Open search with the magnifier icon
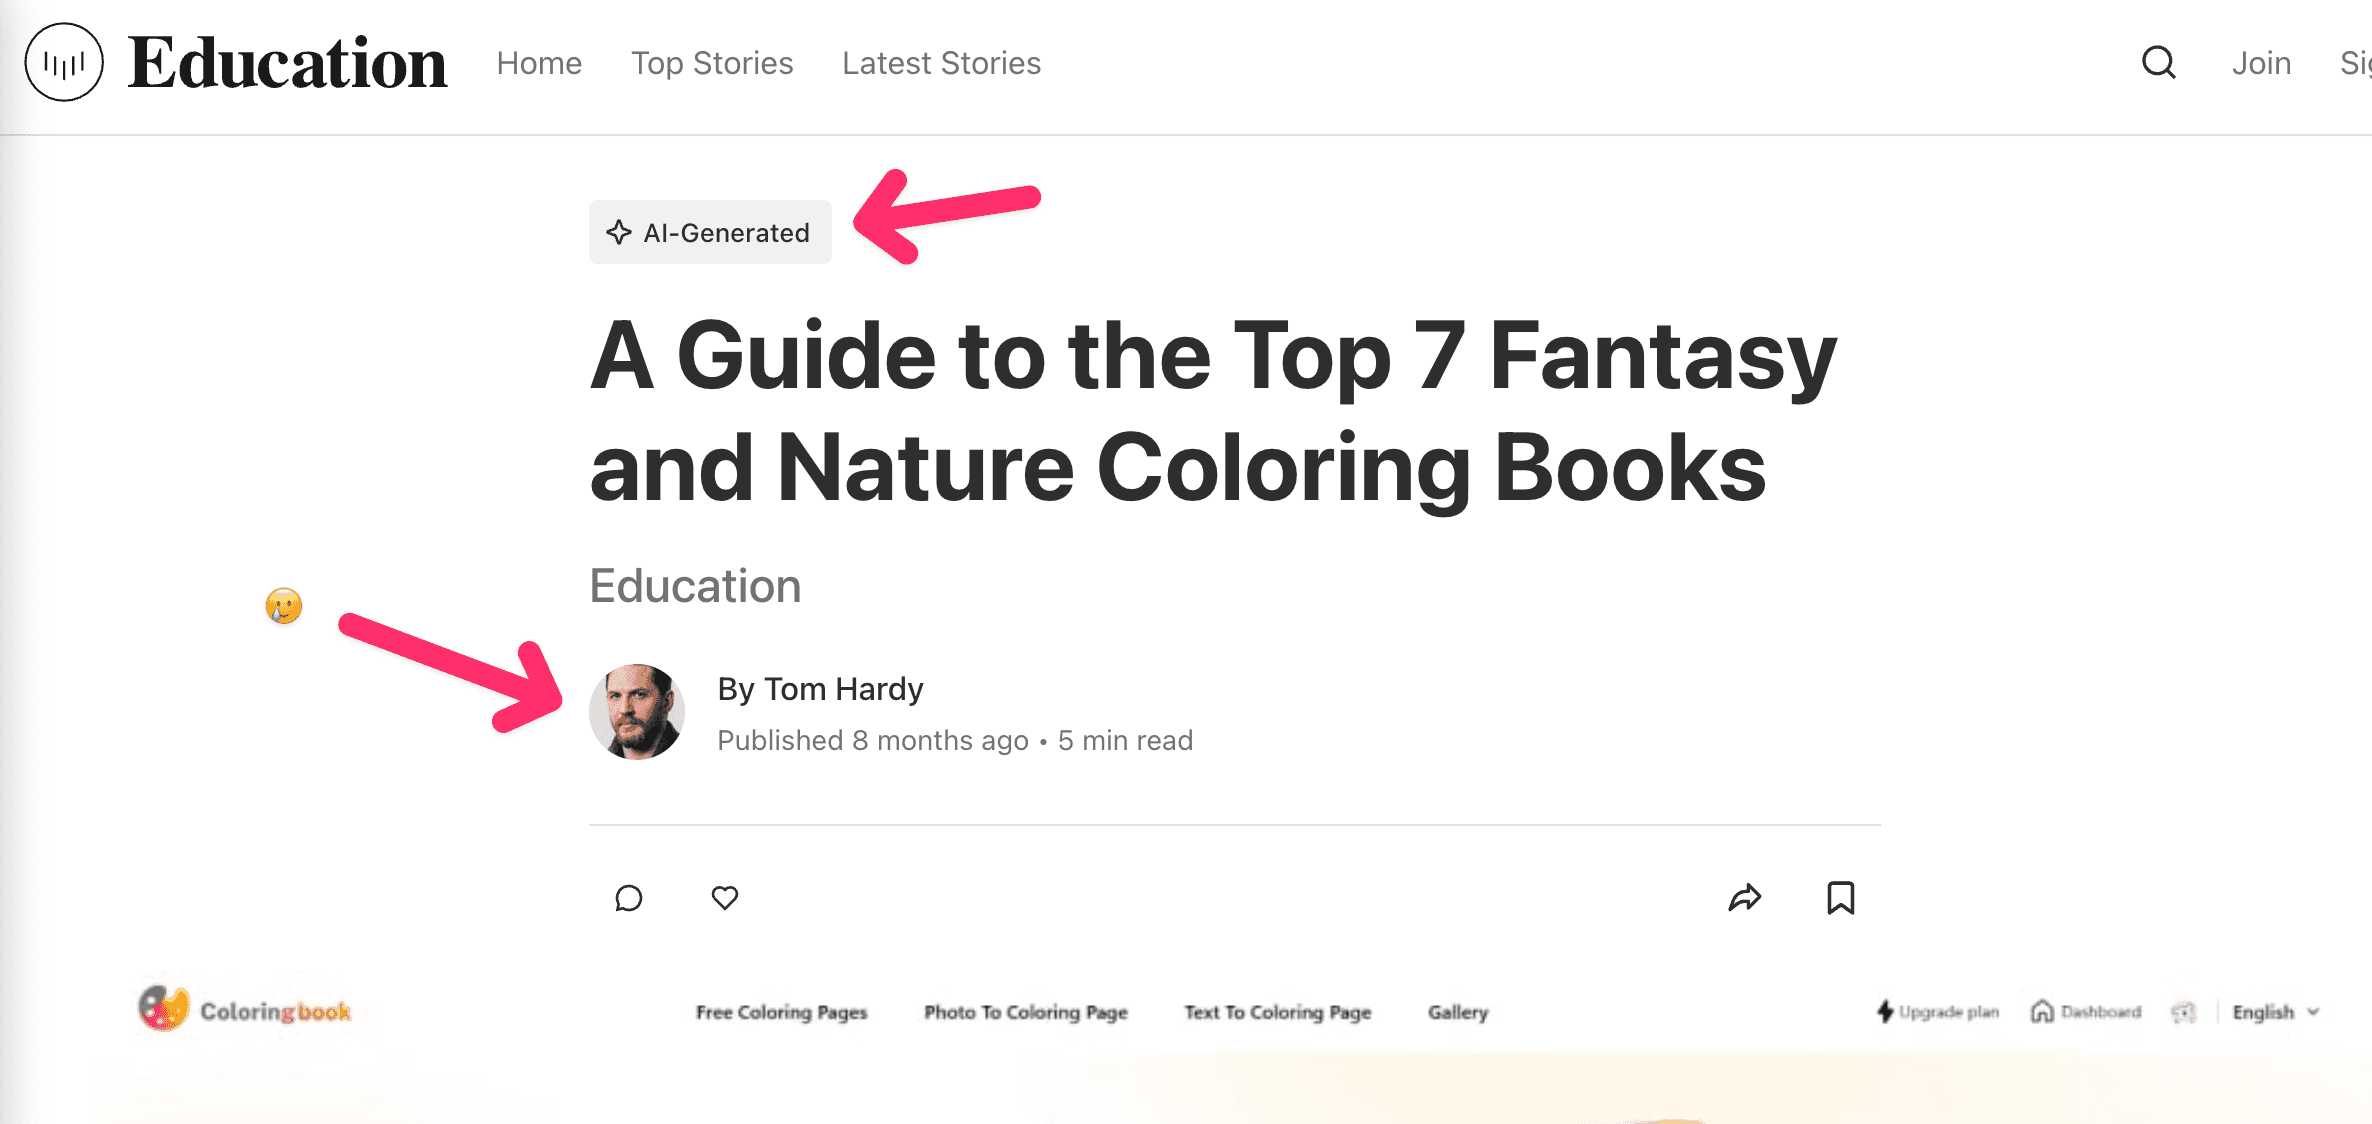Screen dimensions: 2372x1124 pyautogui.click(x=2158, y=63)
